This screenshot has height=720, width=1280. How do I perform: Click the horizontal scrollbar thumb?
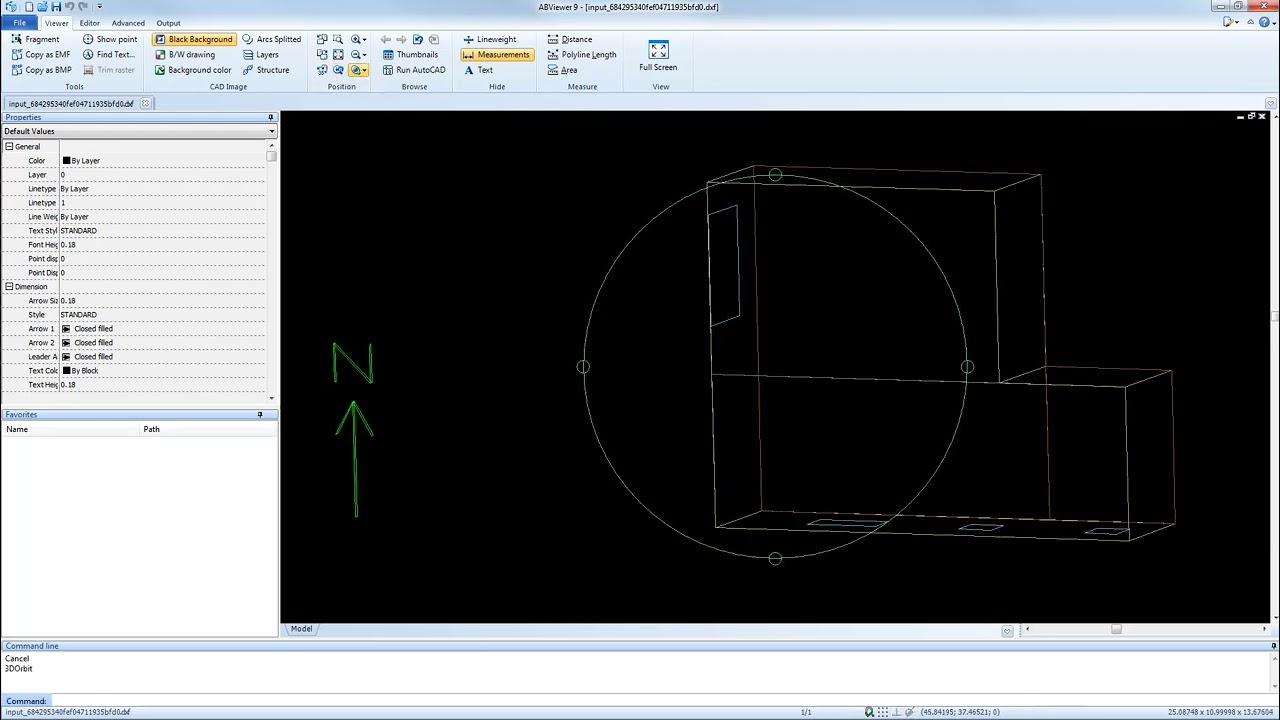point(1116,629)
